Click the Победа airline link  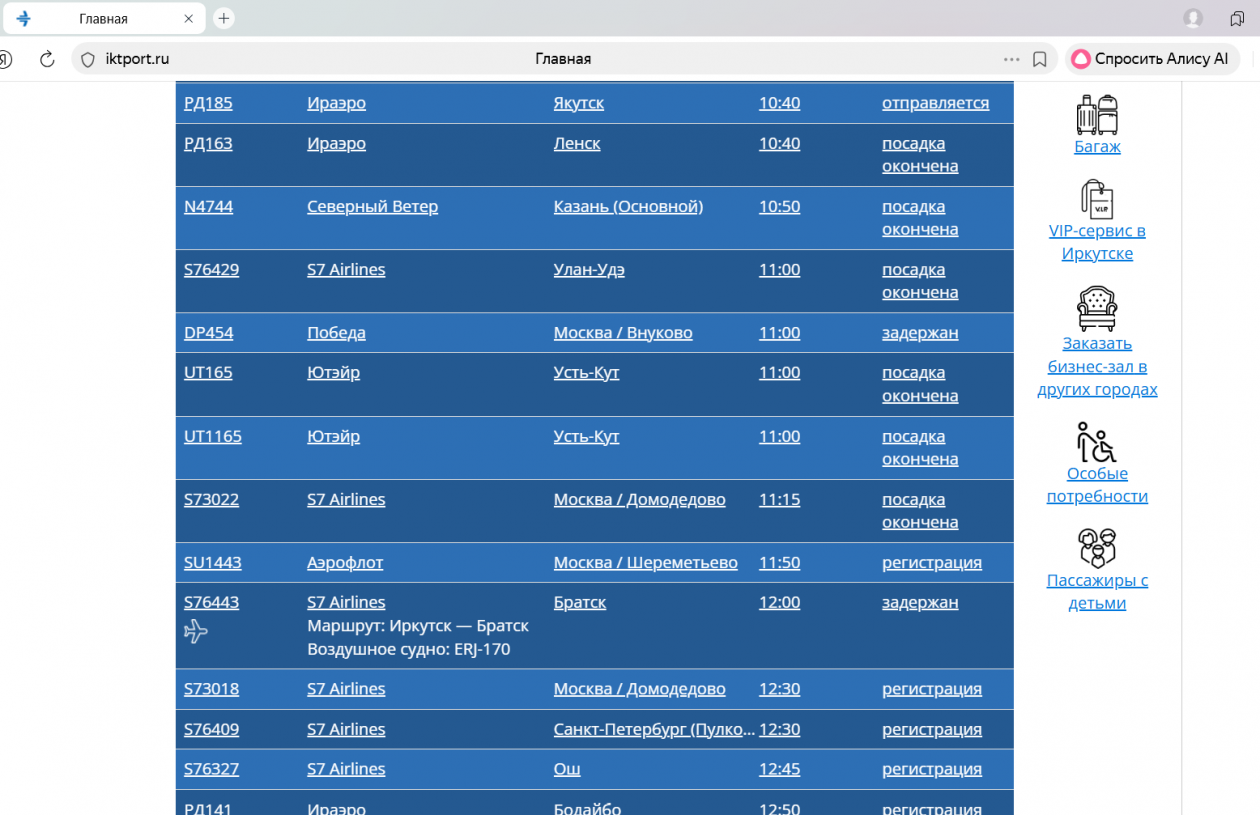coord(336,333)
